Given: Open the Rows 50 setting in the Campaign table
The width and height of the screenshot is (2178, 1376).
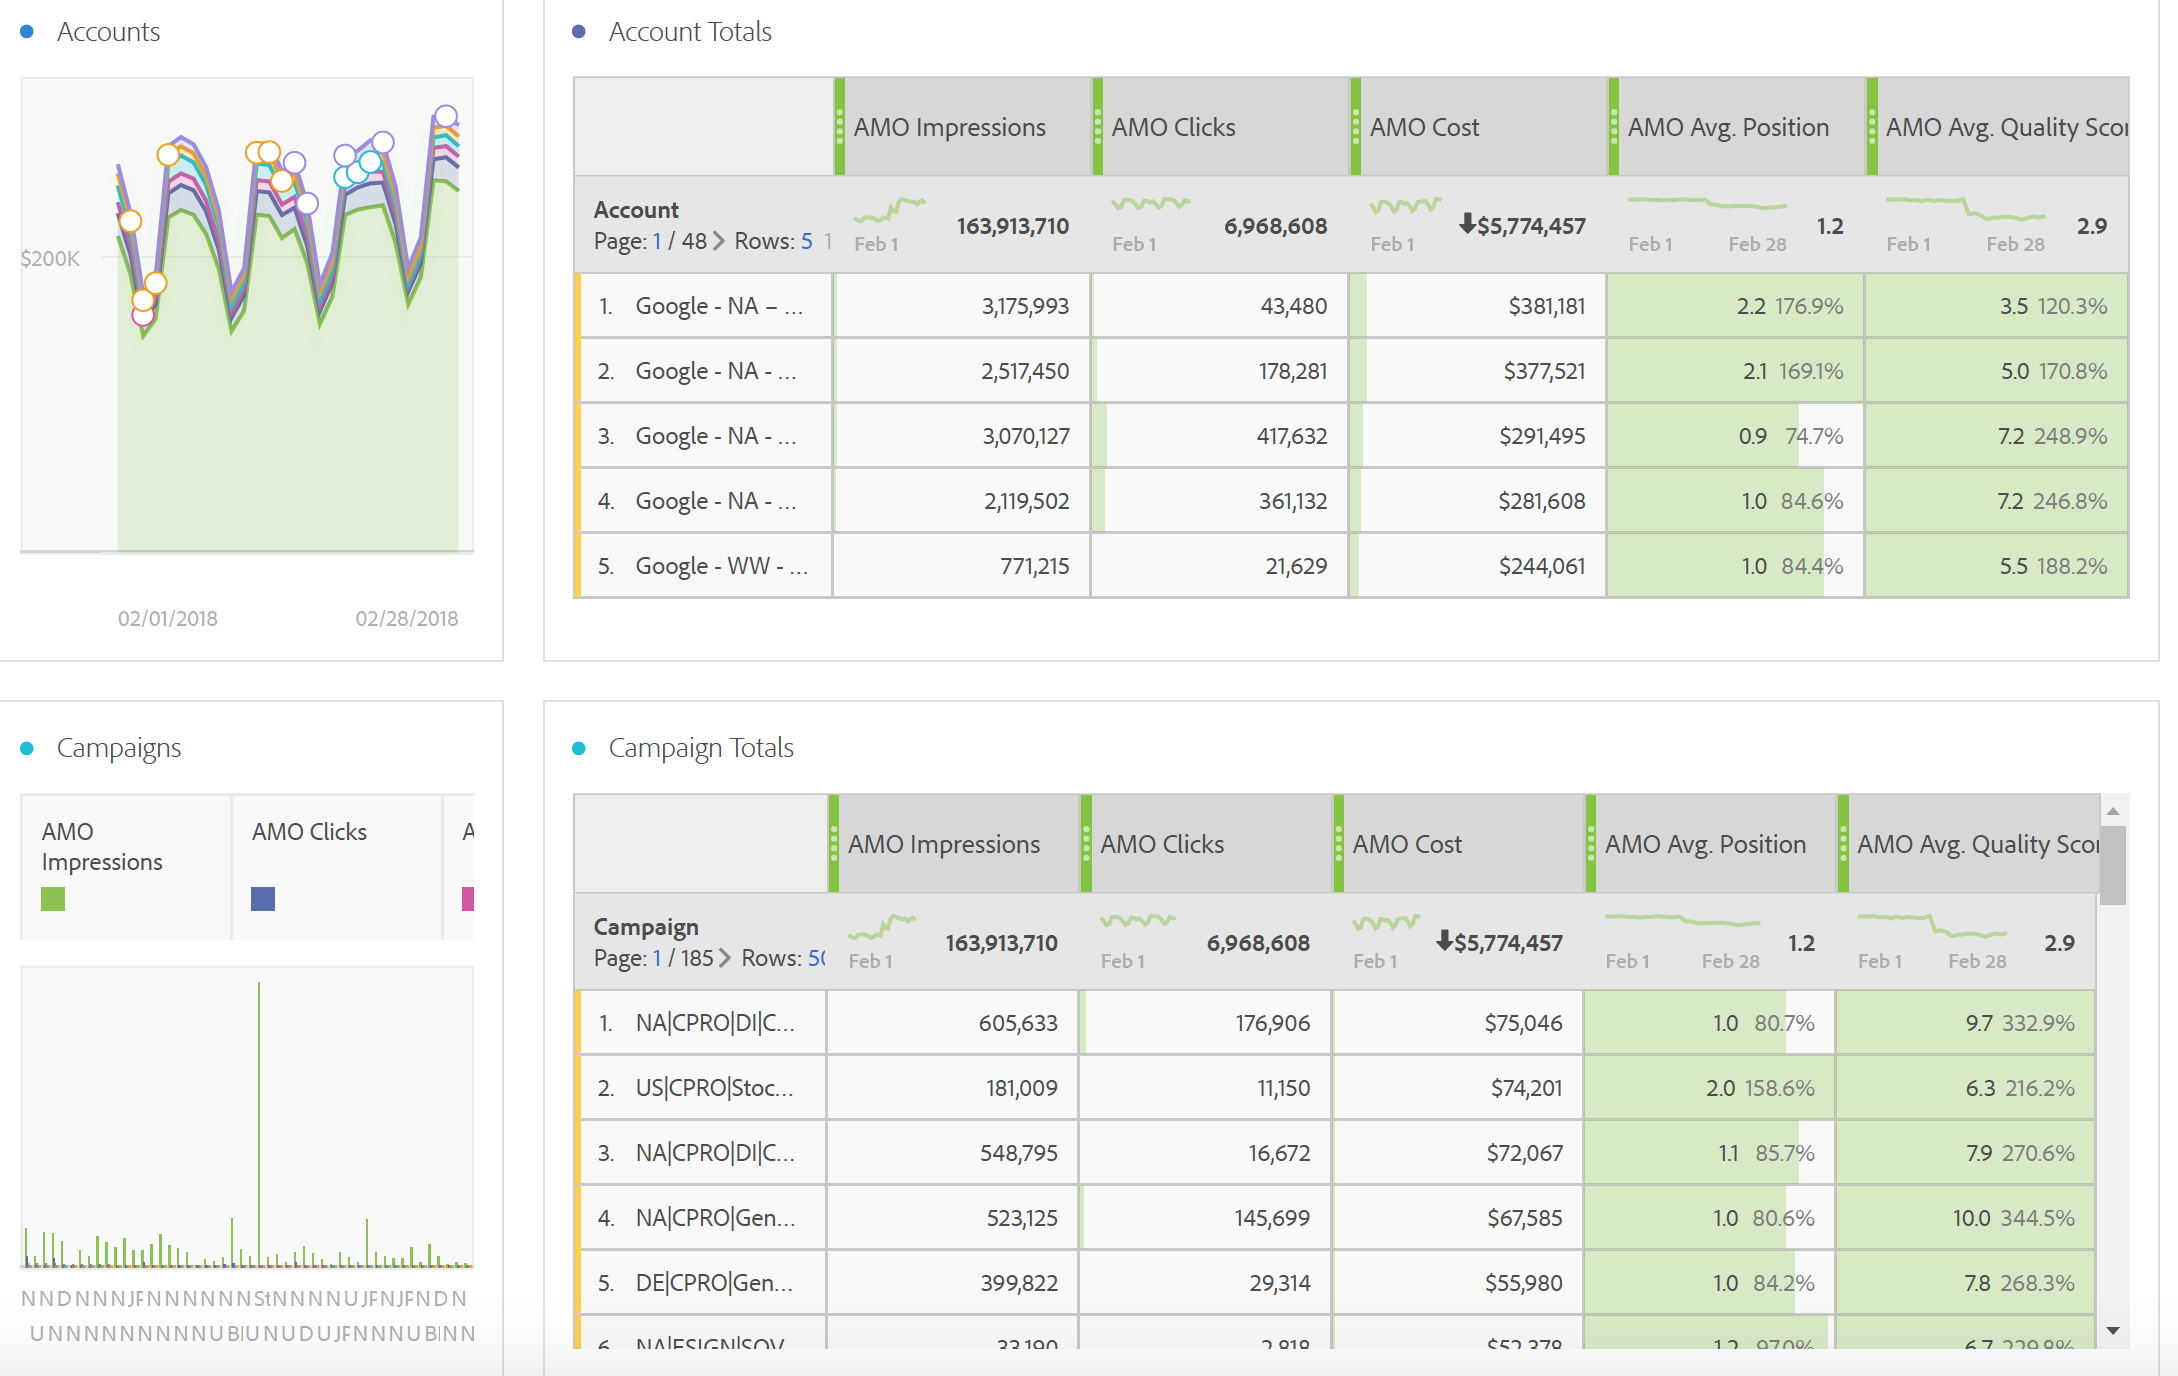Looking at the screenshot, I should point(816,958).
